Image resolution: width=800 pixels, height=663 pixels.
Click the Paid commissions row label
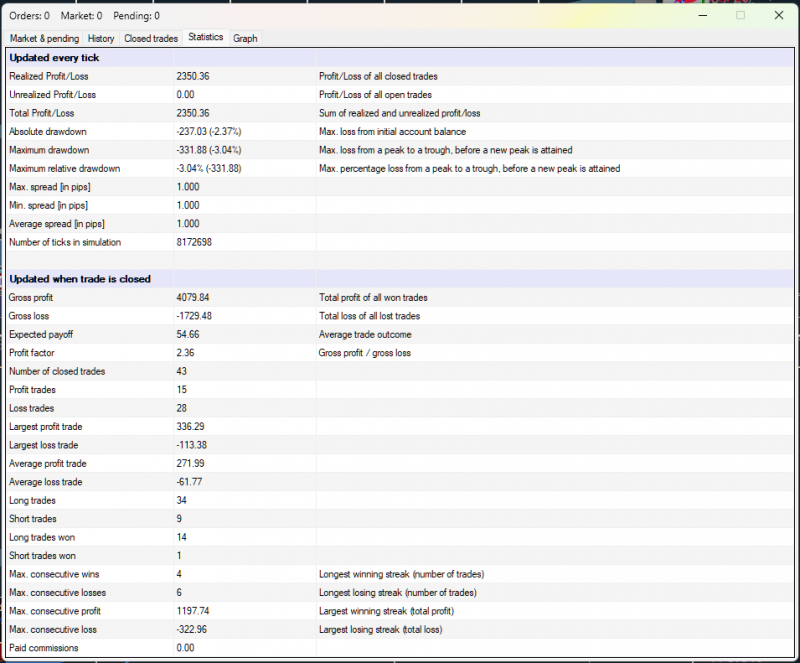42,648
